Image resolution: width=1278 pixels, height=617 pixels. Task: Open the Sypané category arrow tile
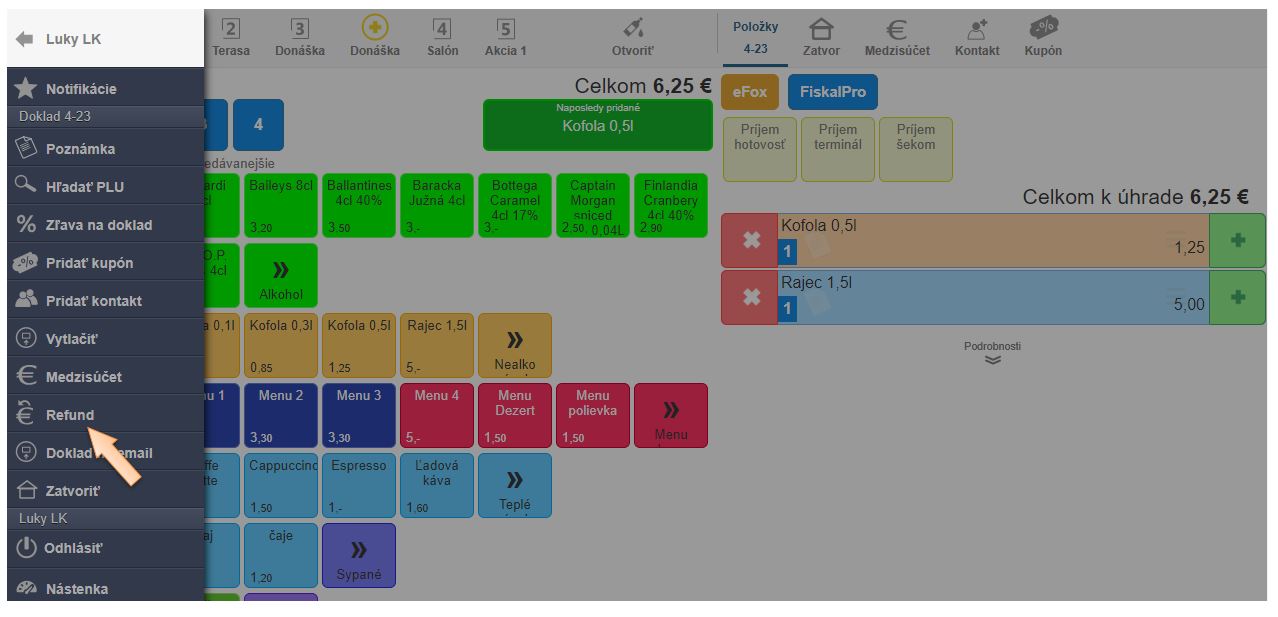(x=359, y=555)
